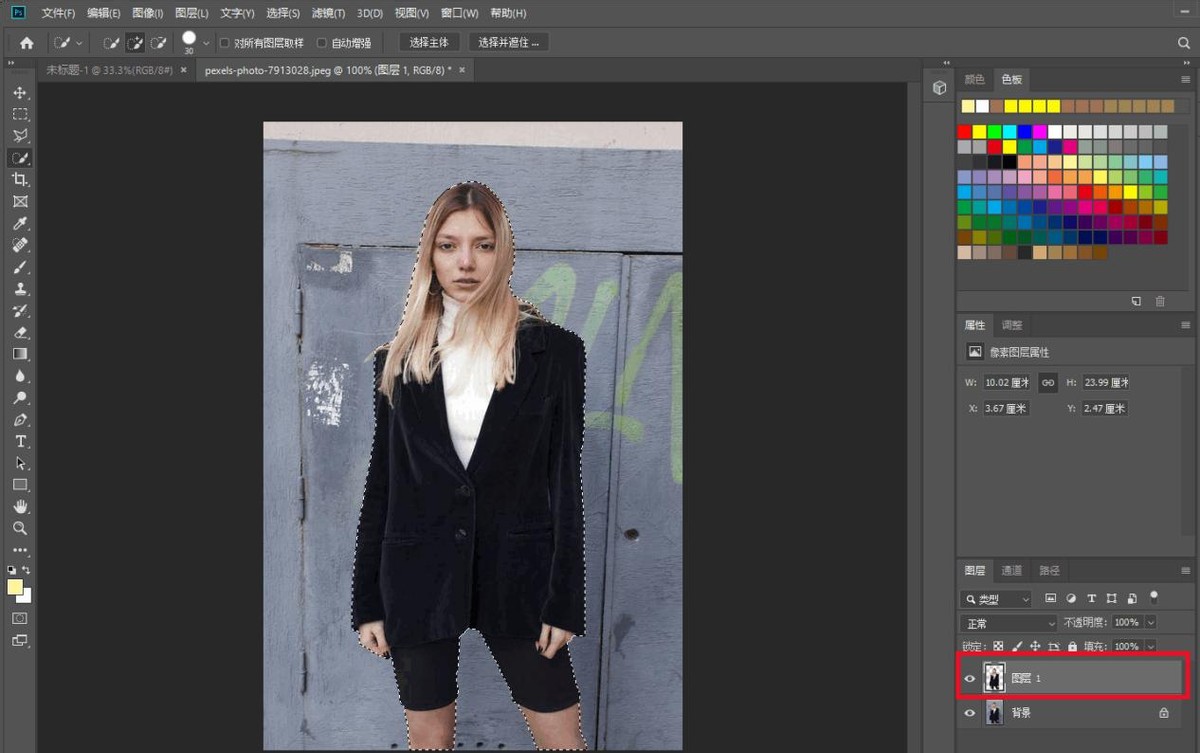Screen dimensions: 1200x753
Task: Select the Hand tool
Action: pos(20,506)
